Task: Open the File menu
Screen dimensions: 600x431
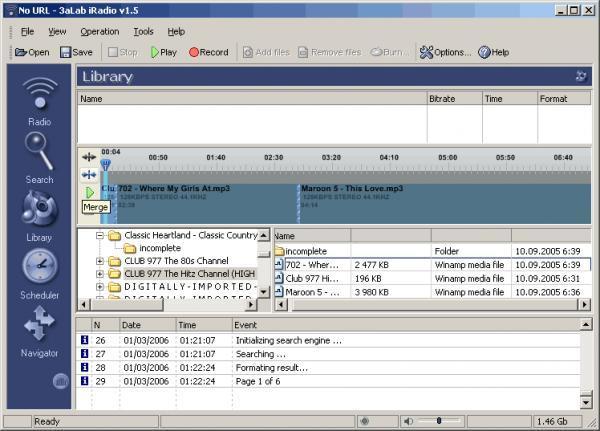Action: coord(27,31)
